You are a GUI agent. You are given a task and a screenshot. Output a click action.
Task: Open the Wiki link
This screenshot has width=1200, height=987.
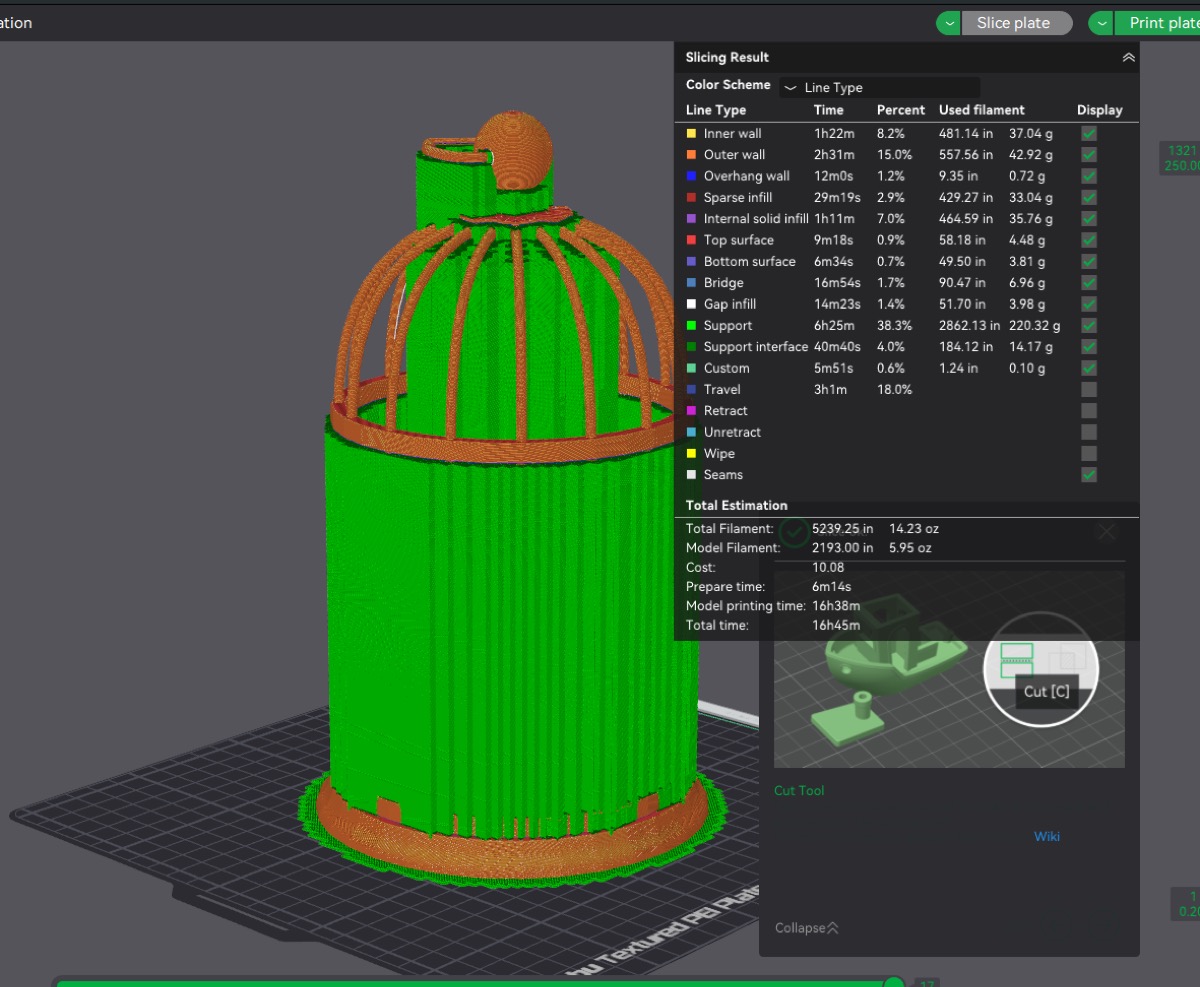pos(1047,836)
